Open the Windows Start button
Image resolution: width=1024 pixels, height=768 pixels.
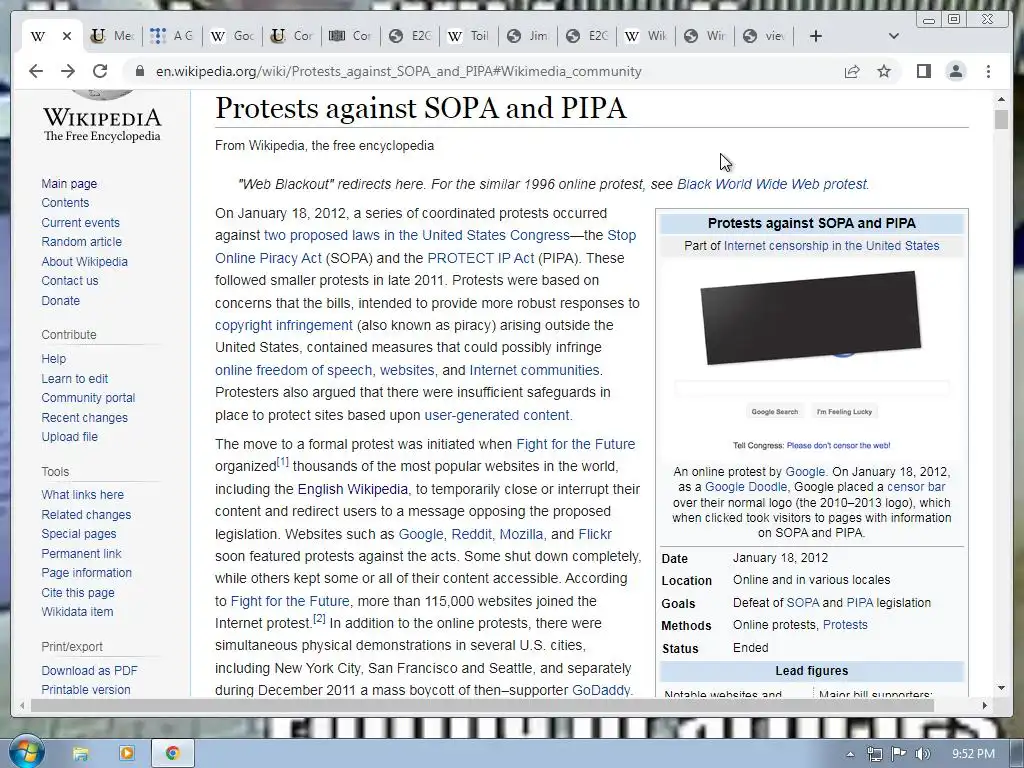point(27,752)
